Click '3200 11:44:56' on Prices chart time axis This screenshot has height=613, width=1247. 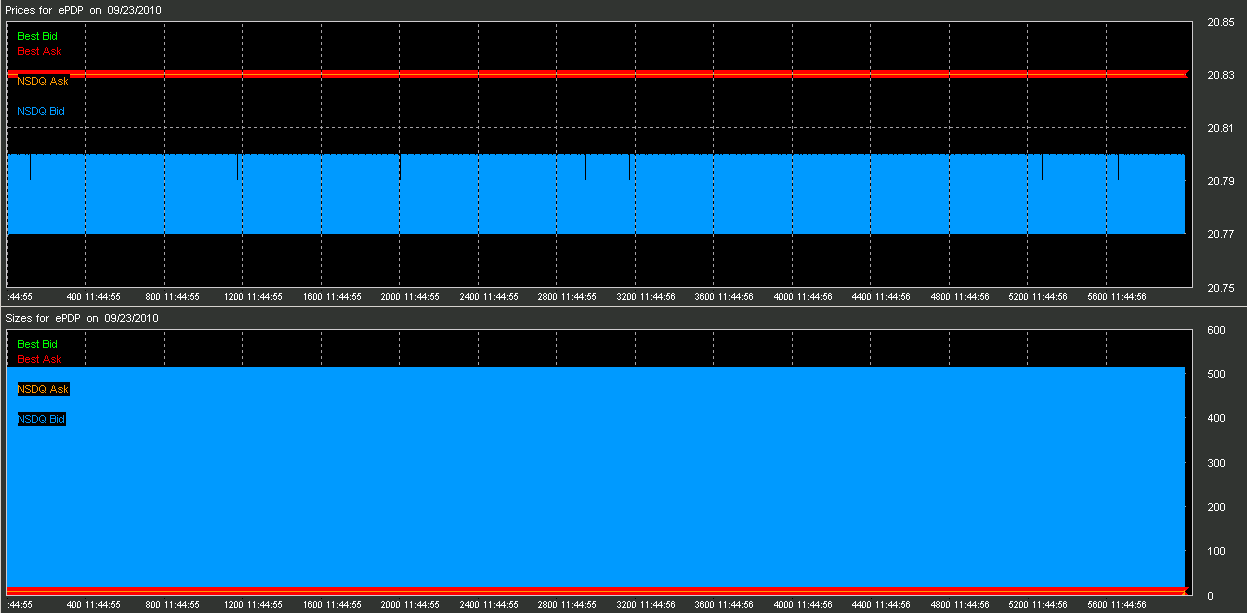click(646, 297)
